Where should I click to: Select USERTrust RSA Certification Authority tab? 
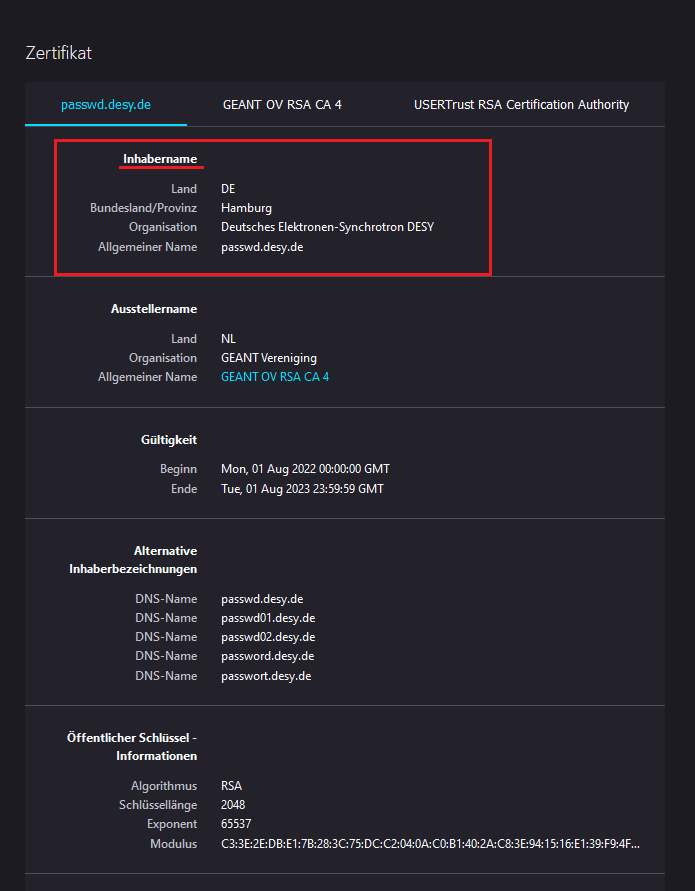click(521, 105)
